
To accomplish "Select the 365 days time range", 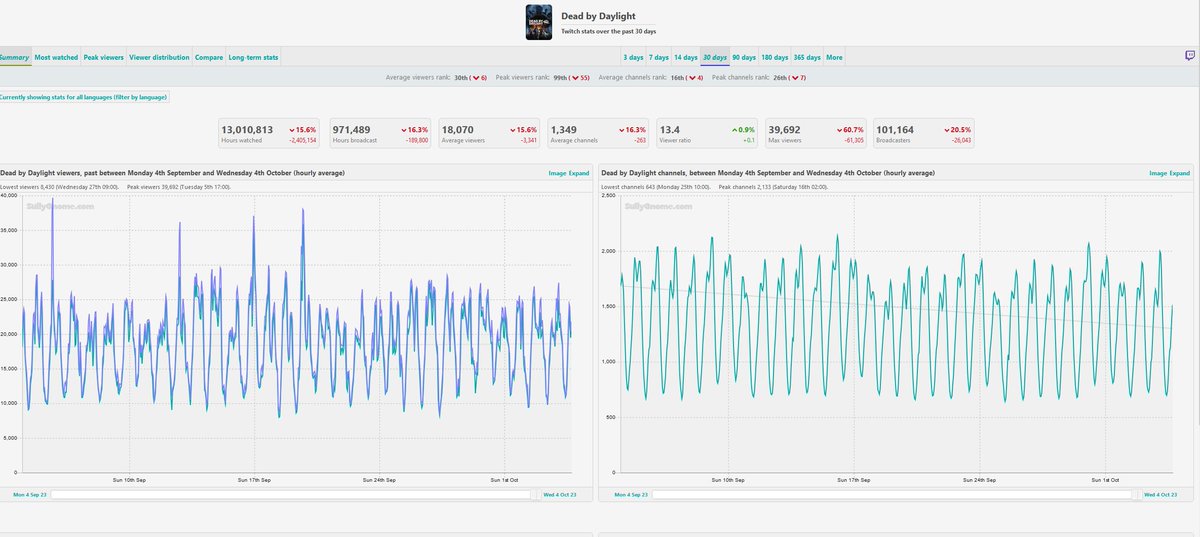I will click(807, 57).
